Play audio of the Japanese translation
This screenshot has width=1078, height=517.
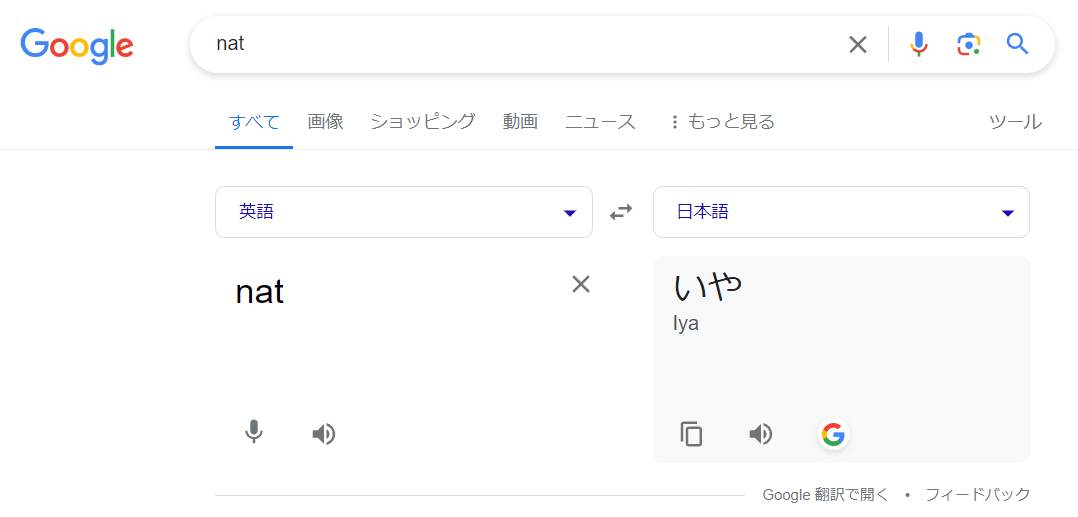(x=760, y=434)
